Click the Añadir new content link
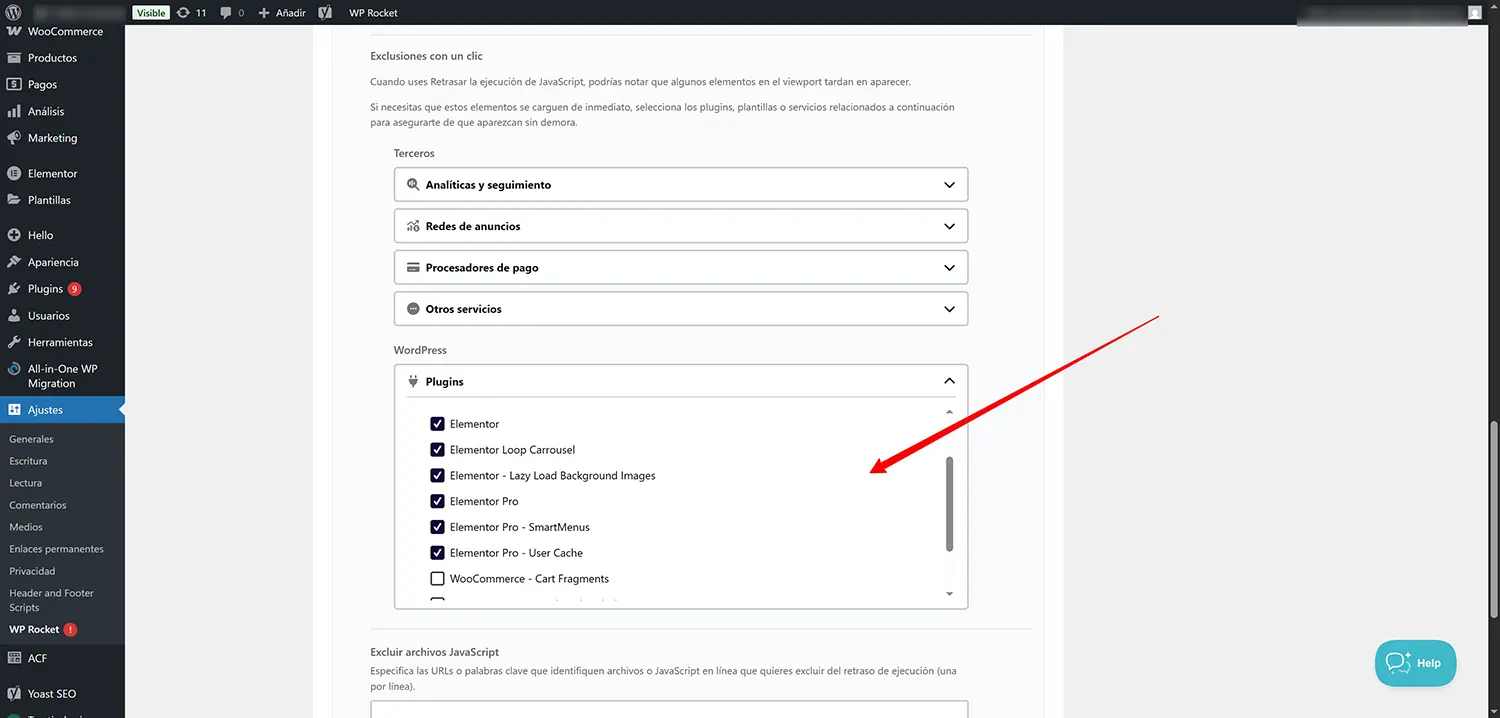The height and width of the screenshot is (718, 1500). coord(282,12)
